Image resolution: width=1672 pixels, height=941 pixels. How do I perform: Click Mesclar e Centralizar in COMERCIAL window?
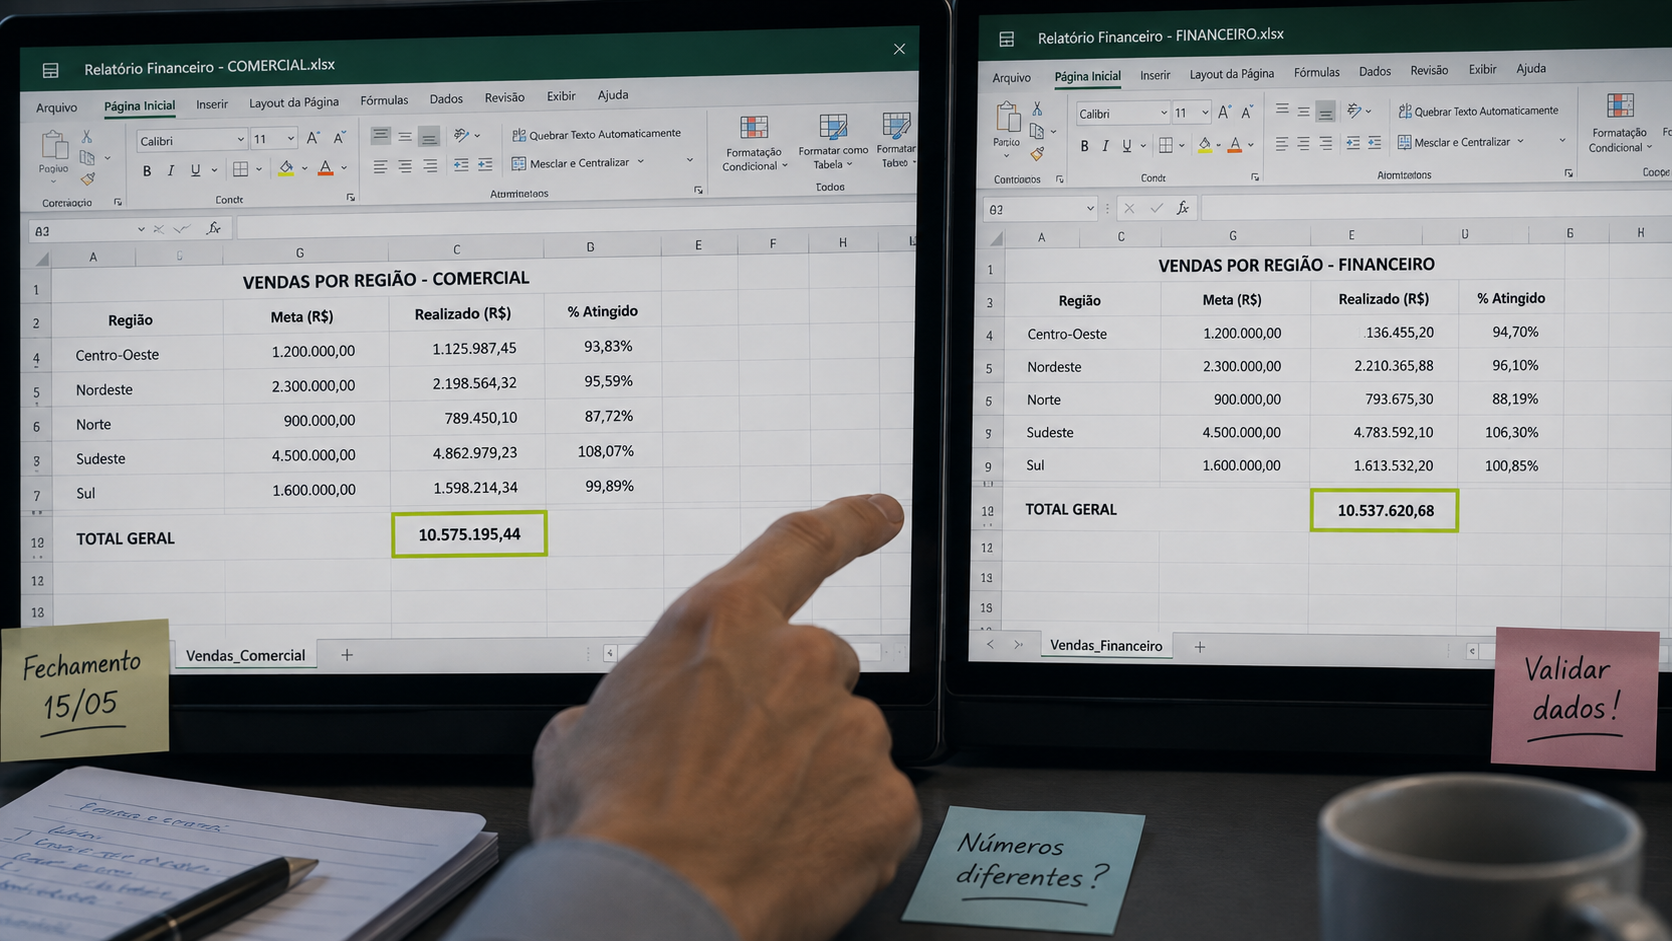tap(571, 163)
